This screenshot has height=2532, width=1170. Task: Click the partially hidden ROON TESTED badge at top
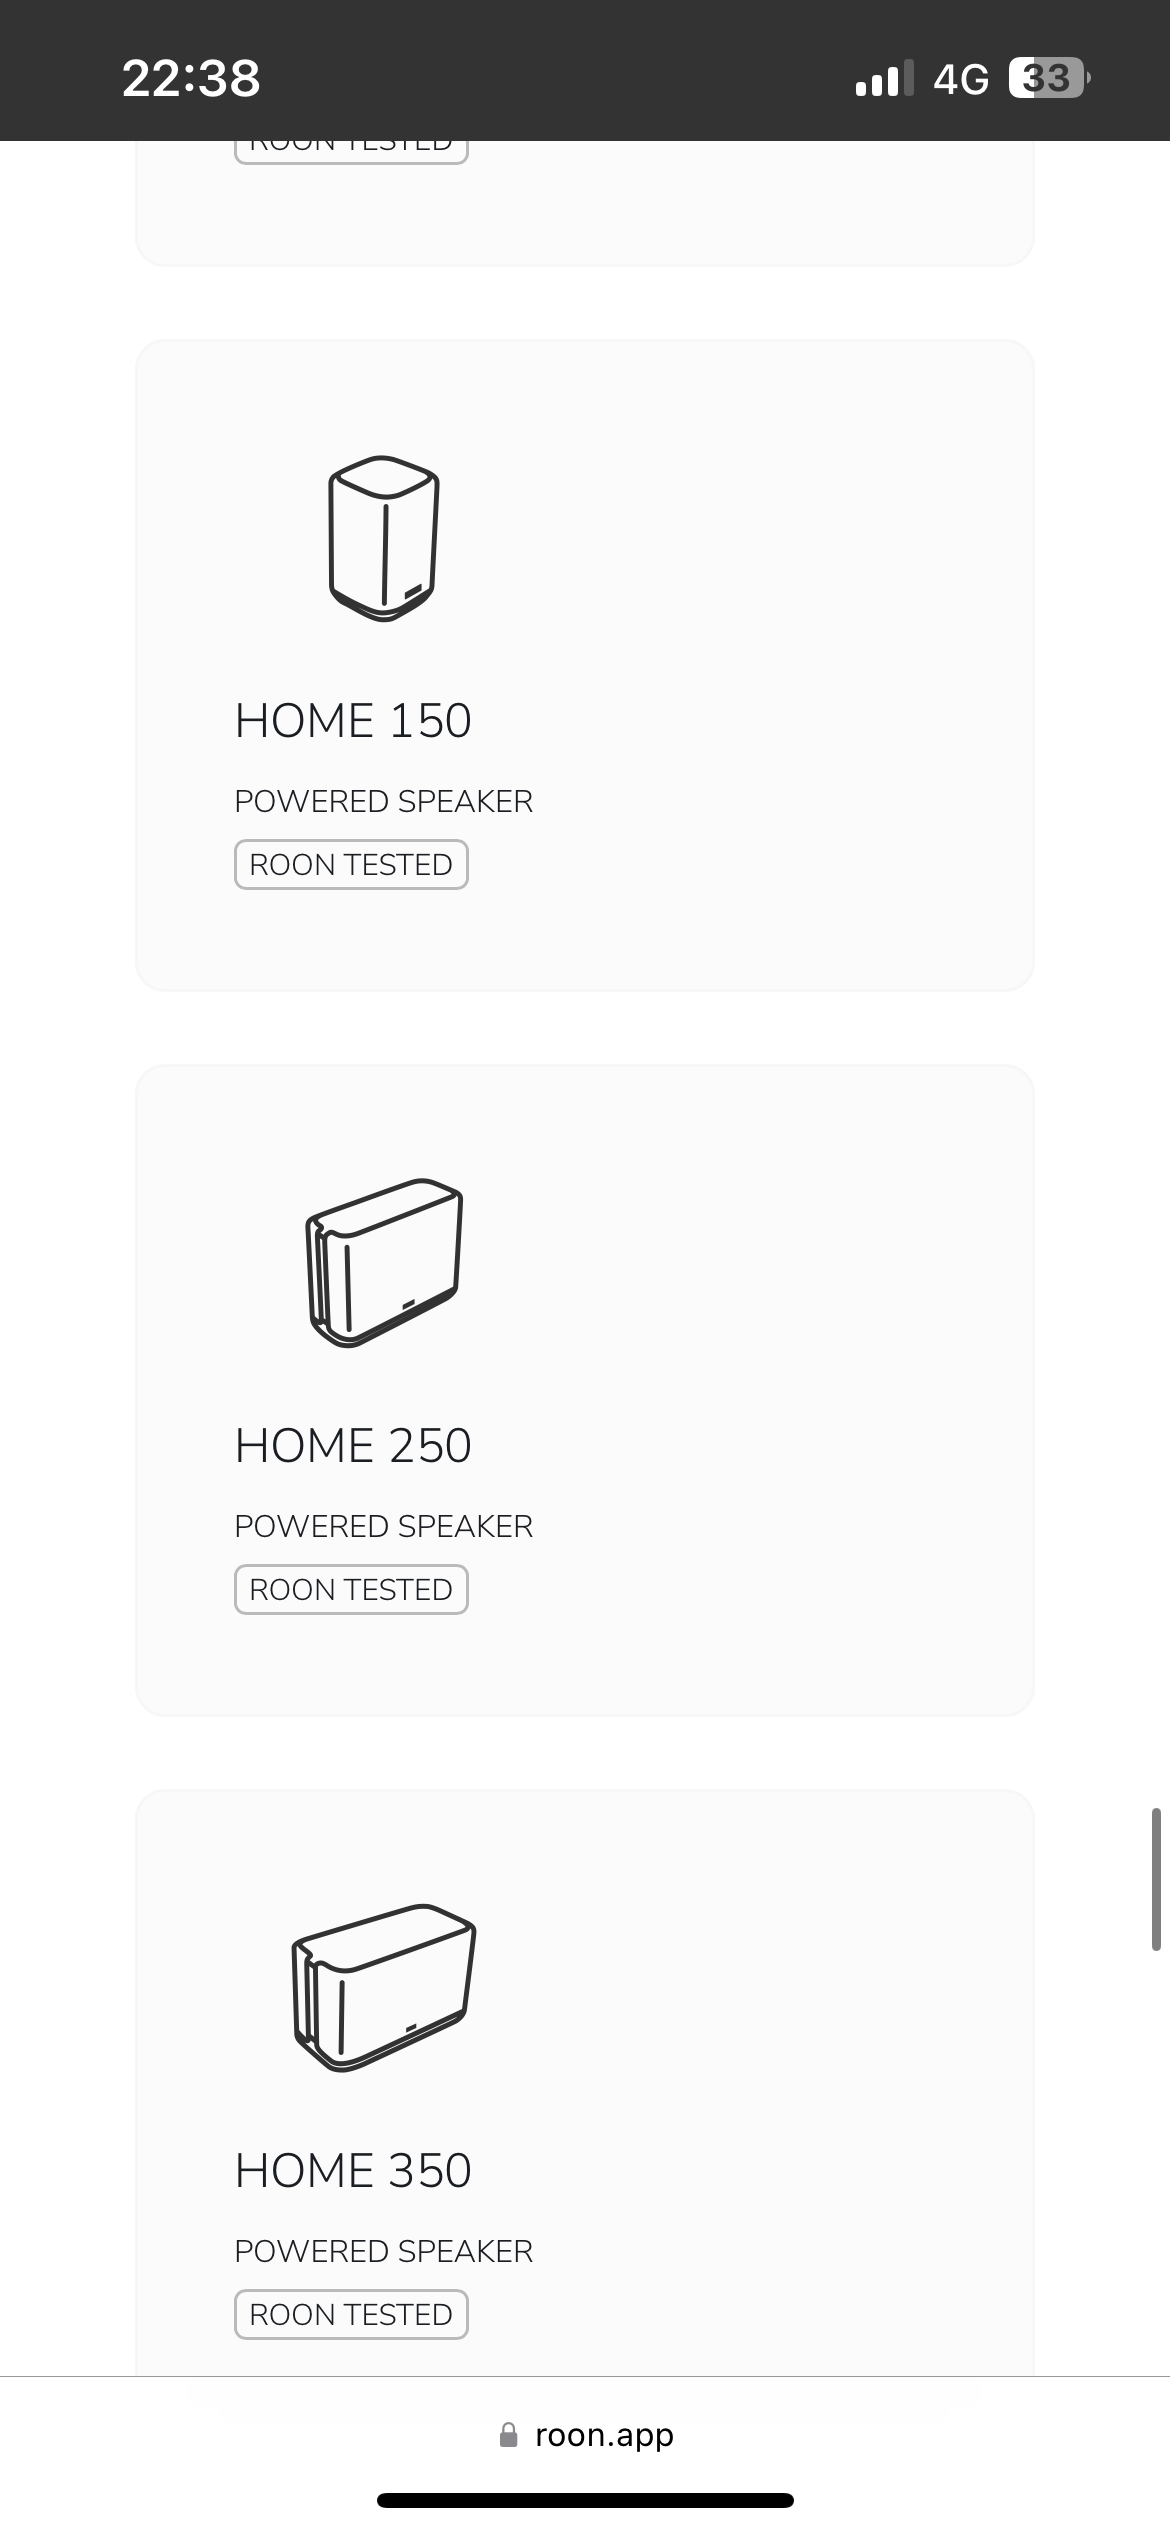[x=351, y=150]
